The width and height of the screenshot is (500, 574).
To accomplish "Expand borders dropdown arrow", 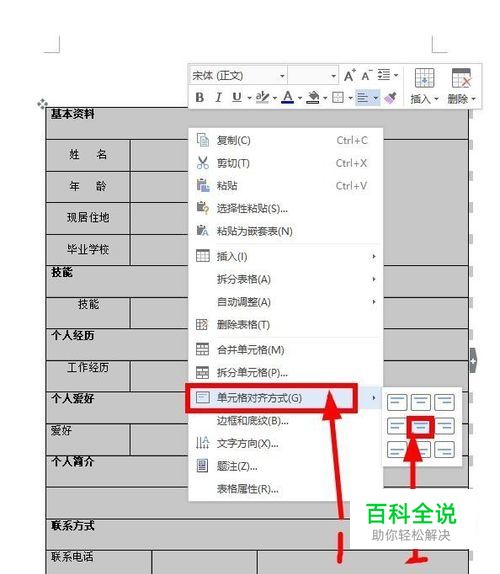I will [x=350, y=98].
